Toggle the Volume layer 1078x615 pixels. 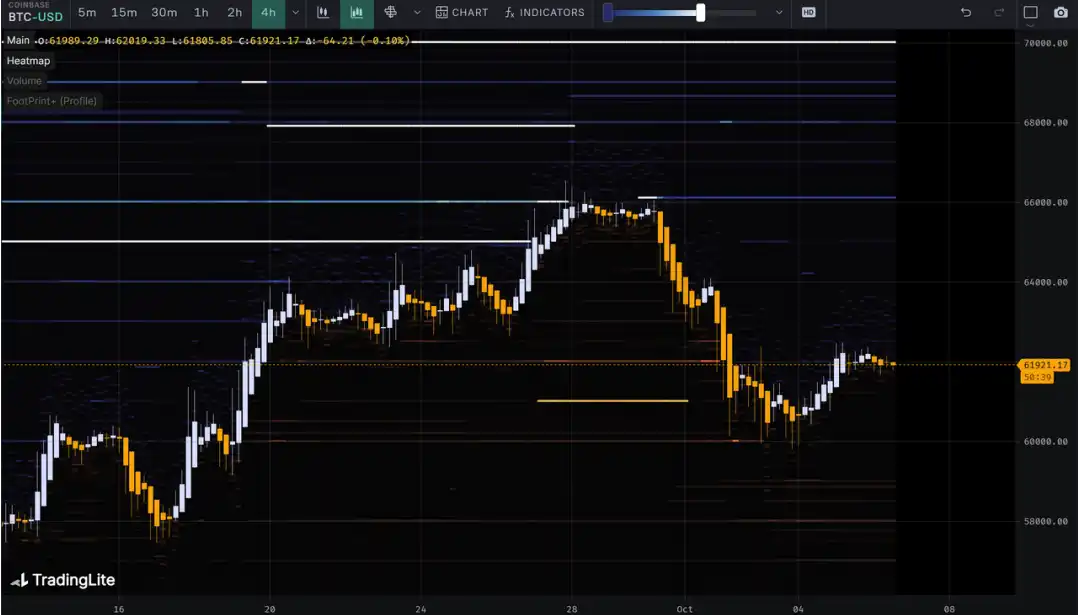24,81
